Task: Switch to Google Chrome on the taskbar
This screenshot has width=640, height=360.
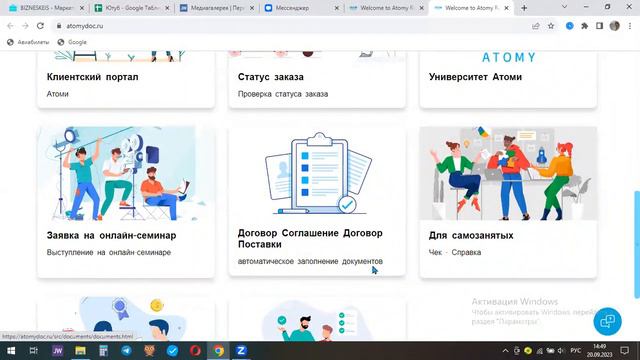Action: click(x=218, y=351)
